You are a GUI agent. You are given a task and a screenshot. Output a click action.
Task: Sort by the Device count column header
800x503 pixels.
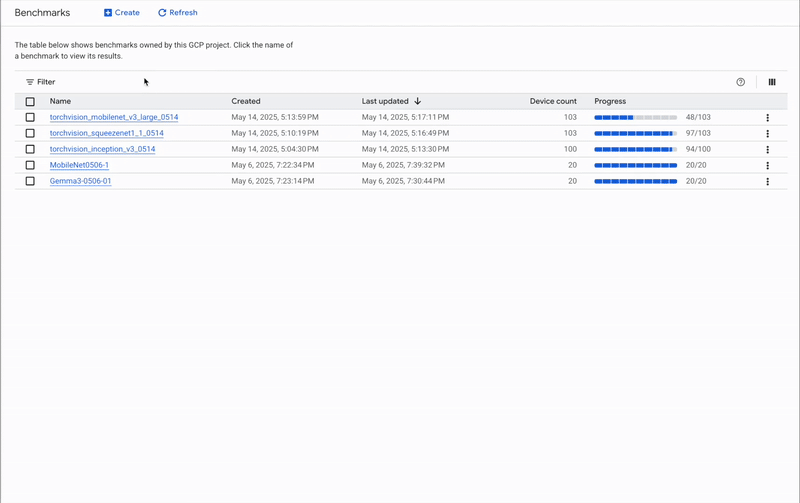(553, 101)
